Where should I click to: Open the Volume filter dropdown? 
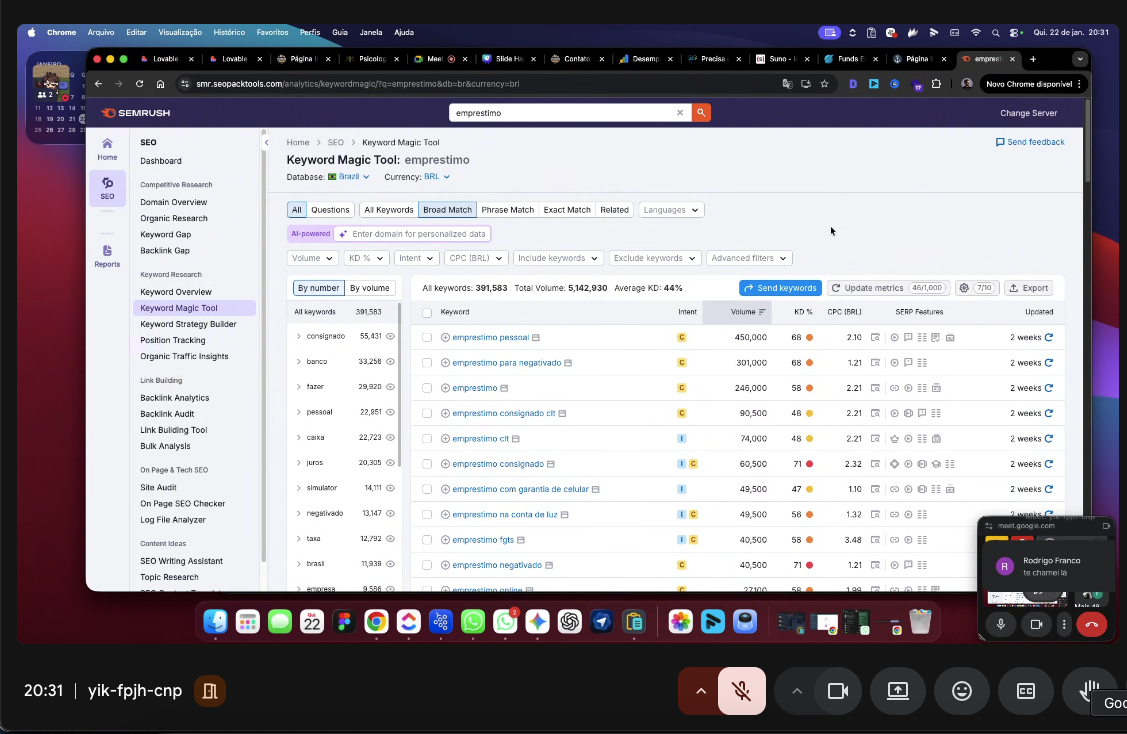(312, 258)
